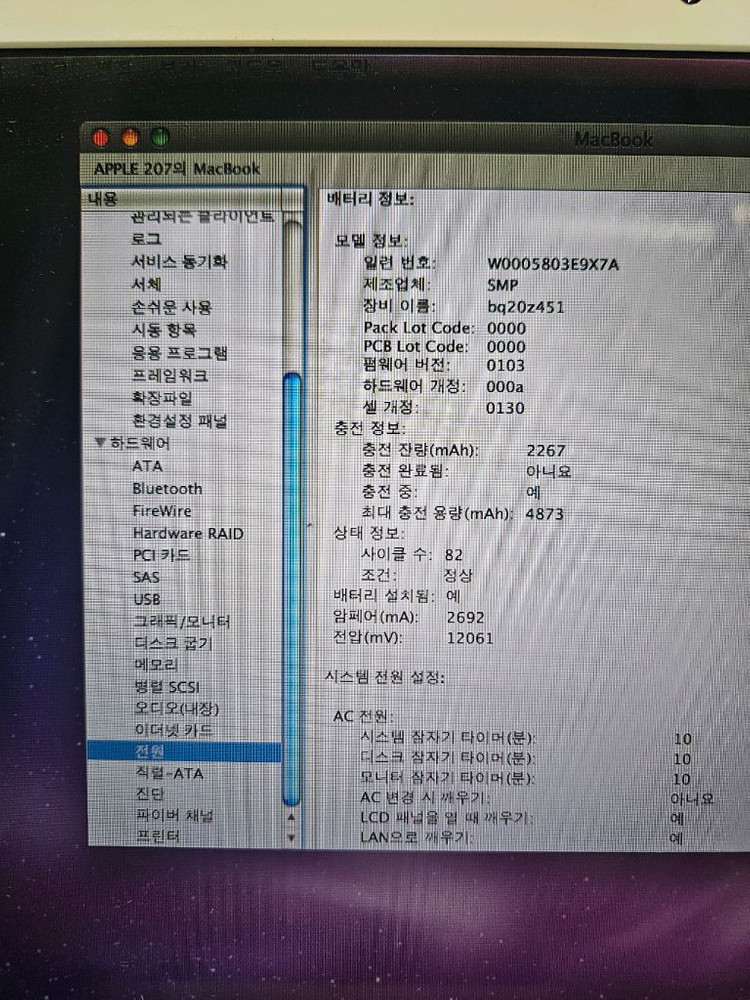Click the yellow minimize window button
The width and height of the screenshot is (750, 1000).
pyautogui.click(x=130, y=137)
